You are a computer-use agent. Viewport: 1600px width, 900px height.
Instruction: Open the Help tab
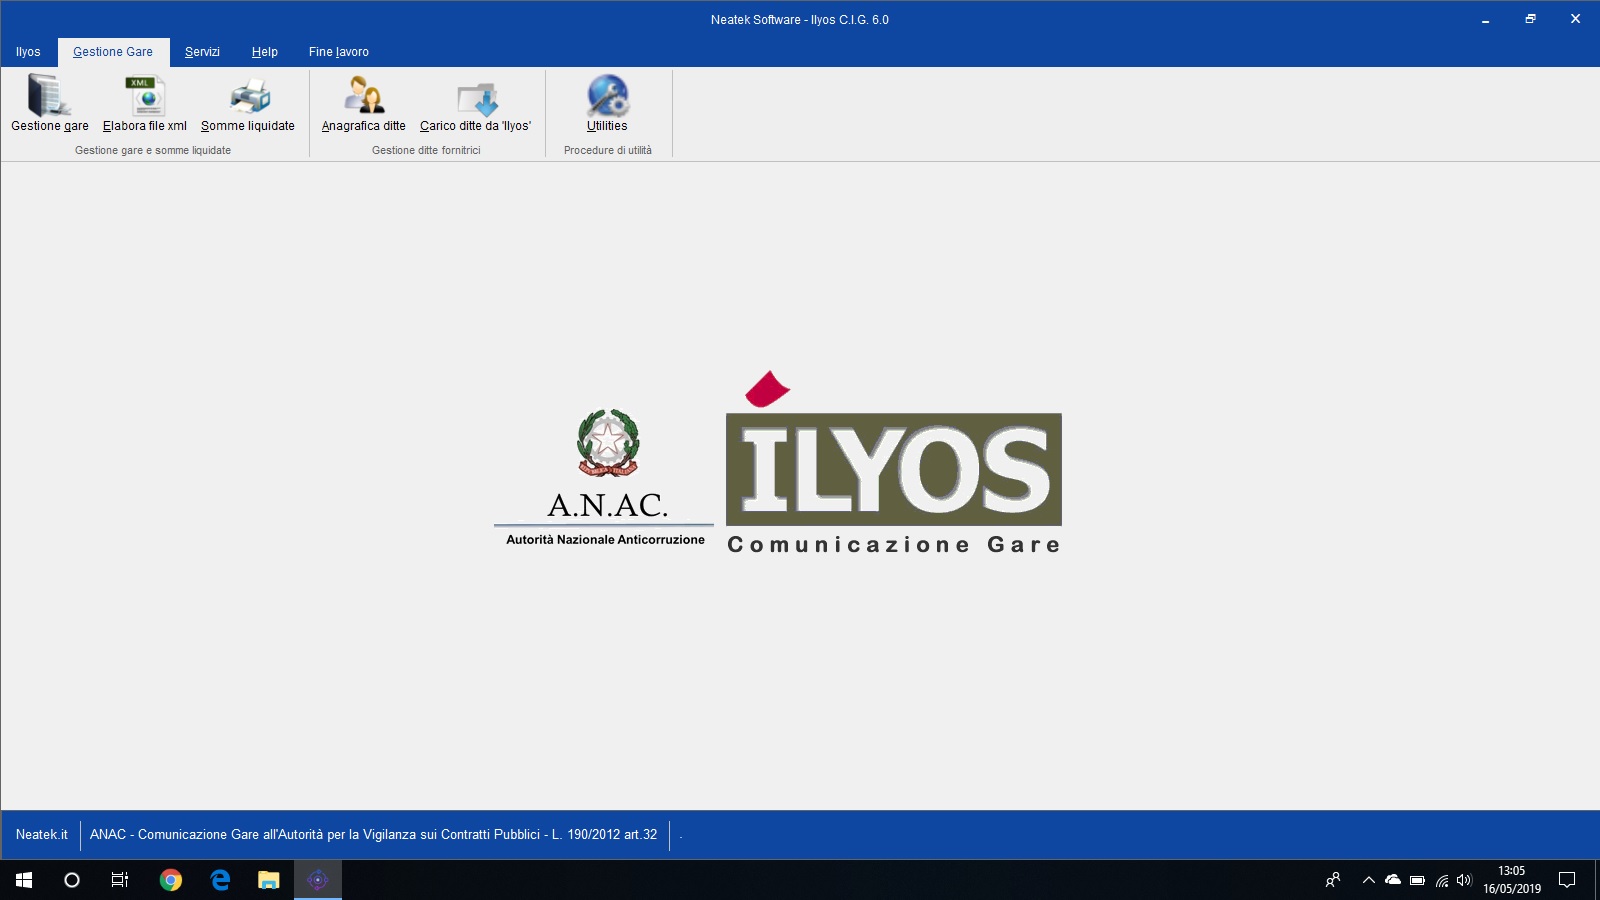click(x=265, y=52)
